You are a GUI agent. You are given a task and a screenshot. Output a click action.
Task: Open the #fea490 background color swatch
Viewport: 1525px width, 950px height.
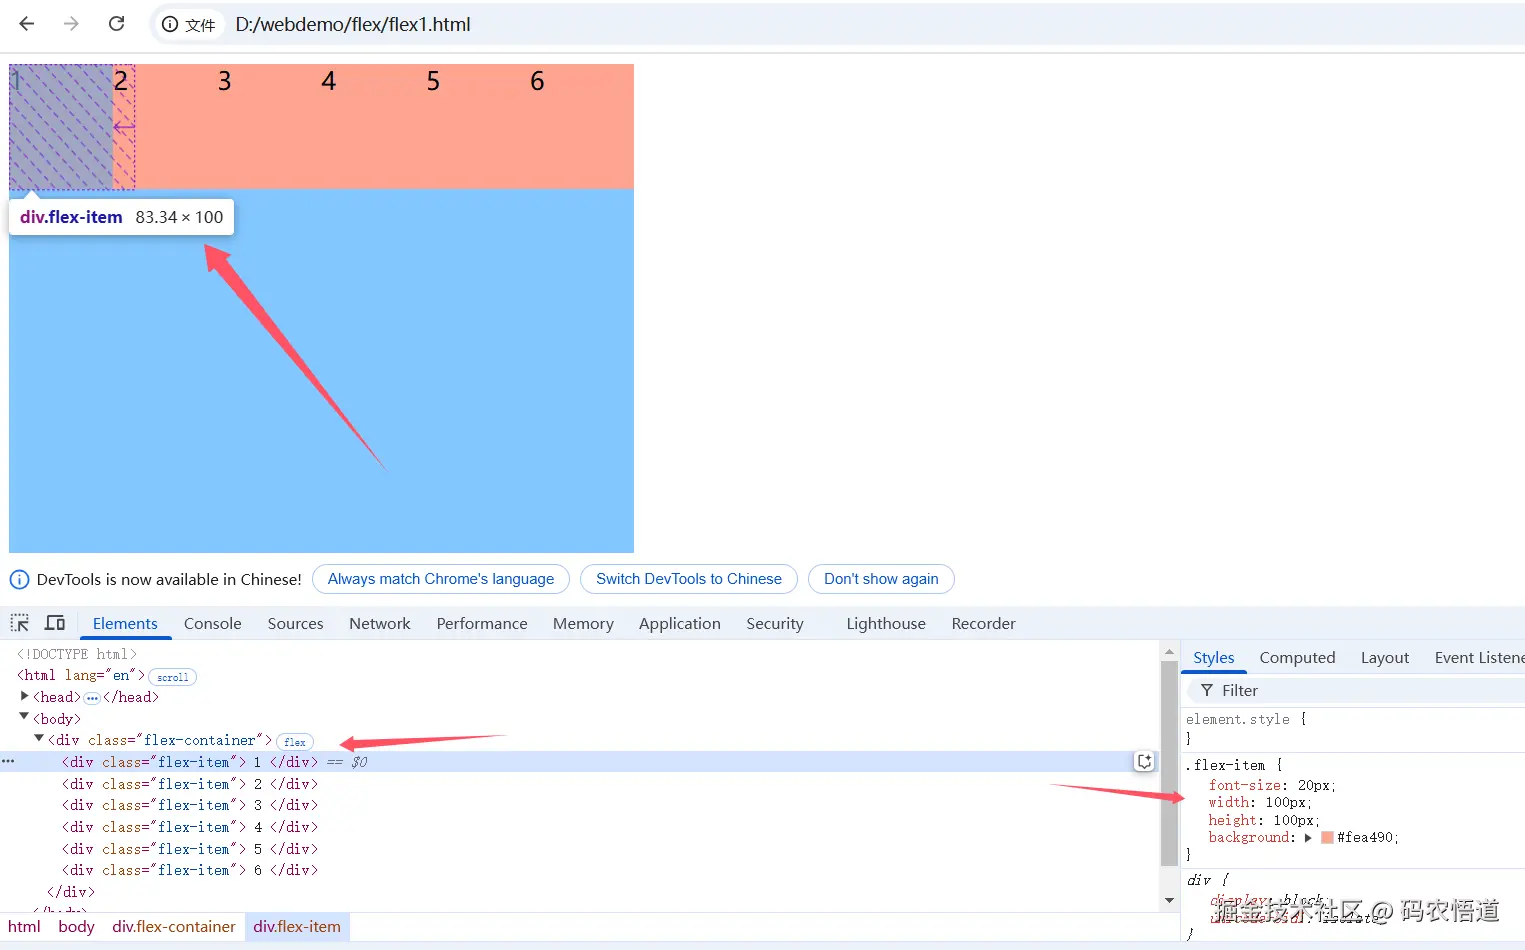[1327, 838]
